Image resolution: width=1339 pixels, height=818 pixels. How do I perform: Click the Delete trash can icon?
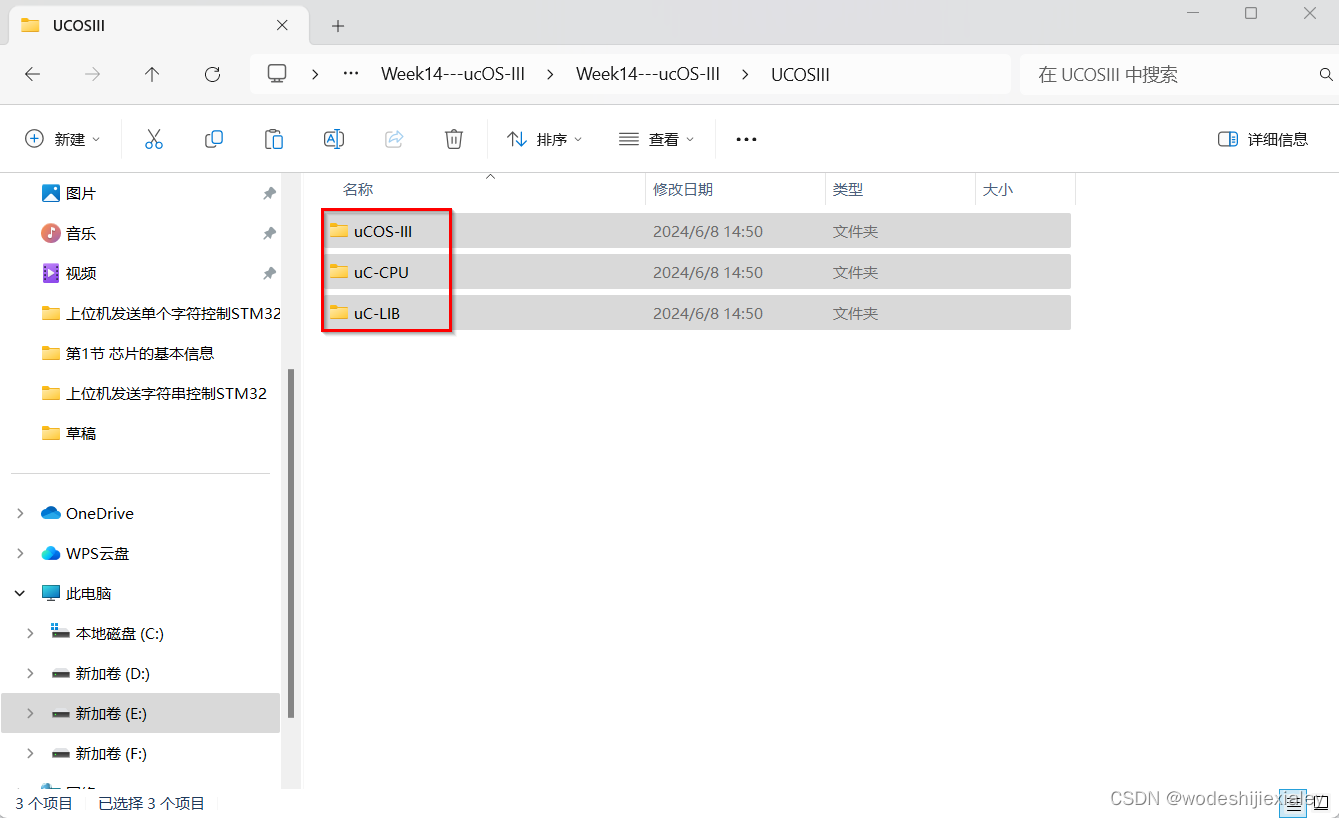454,139
